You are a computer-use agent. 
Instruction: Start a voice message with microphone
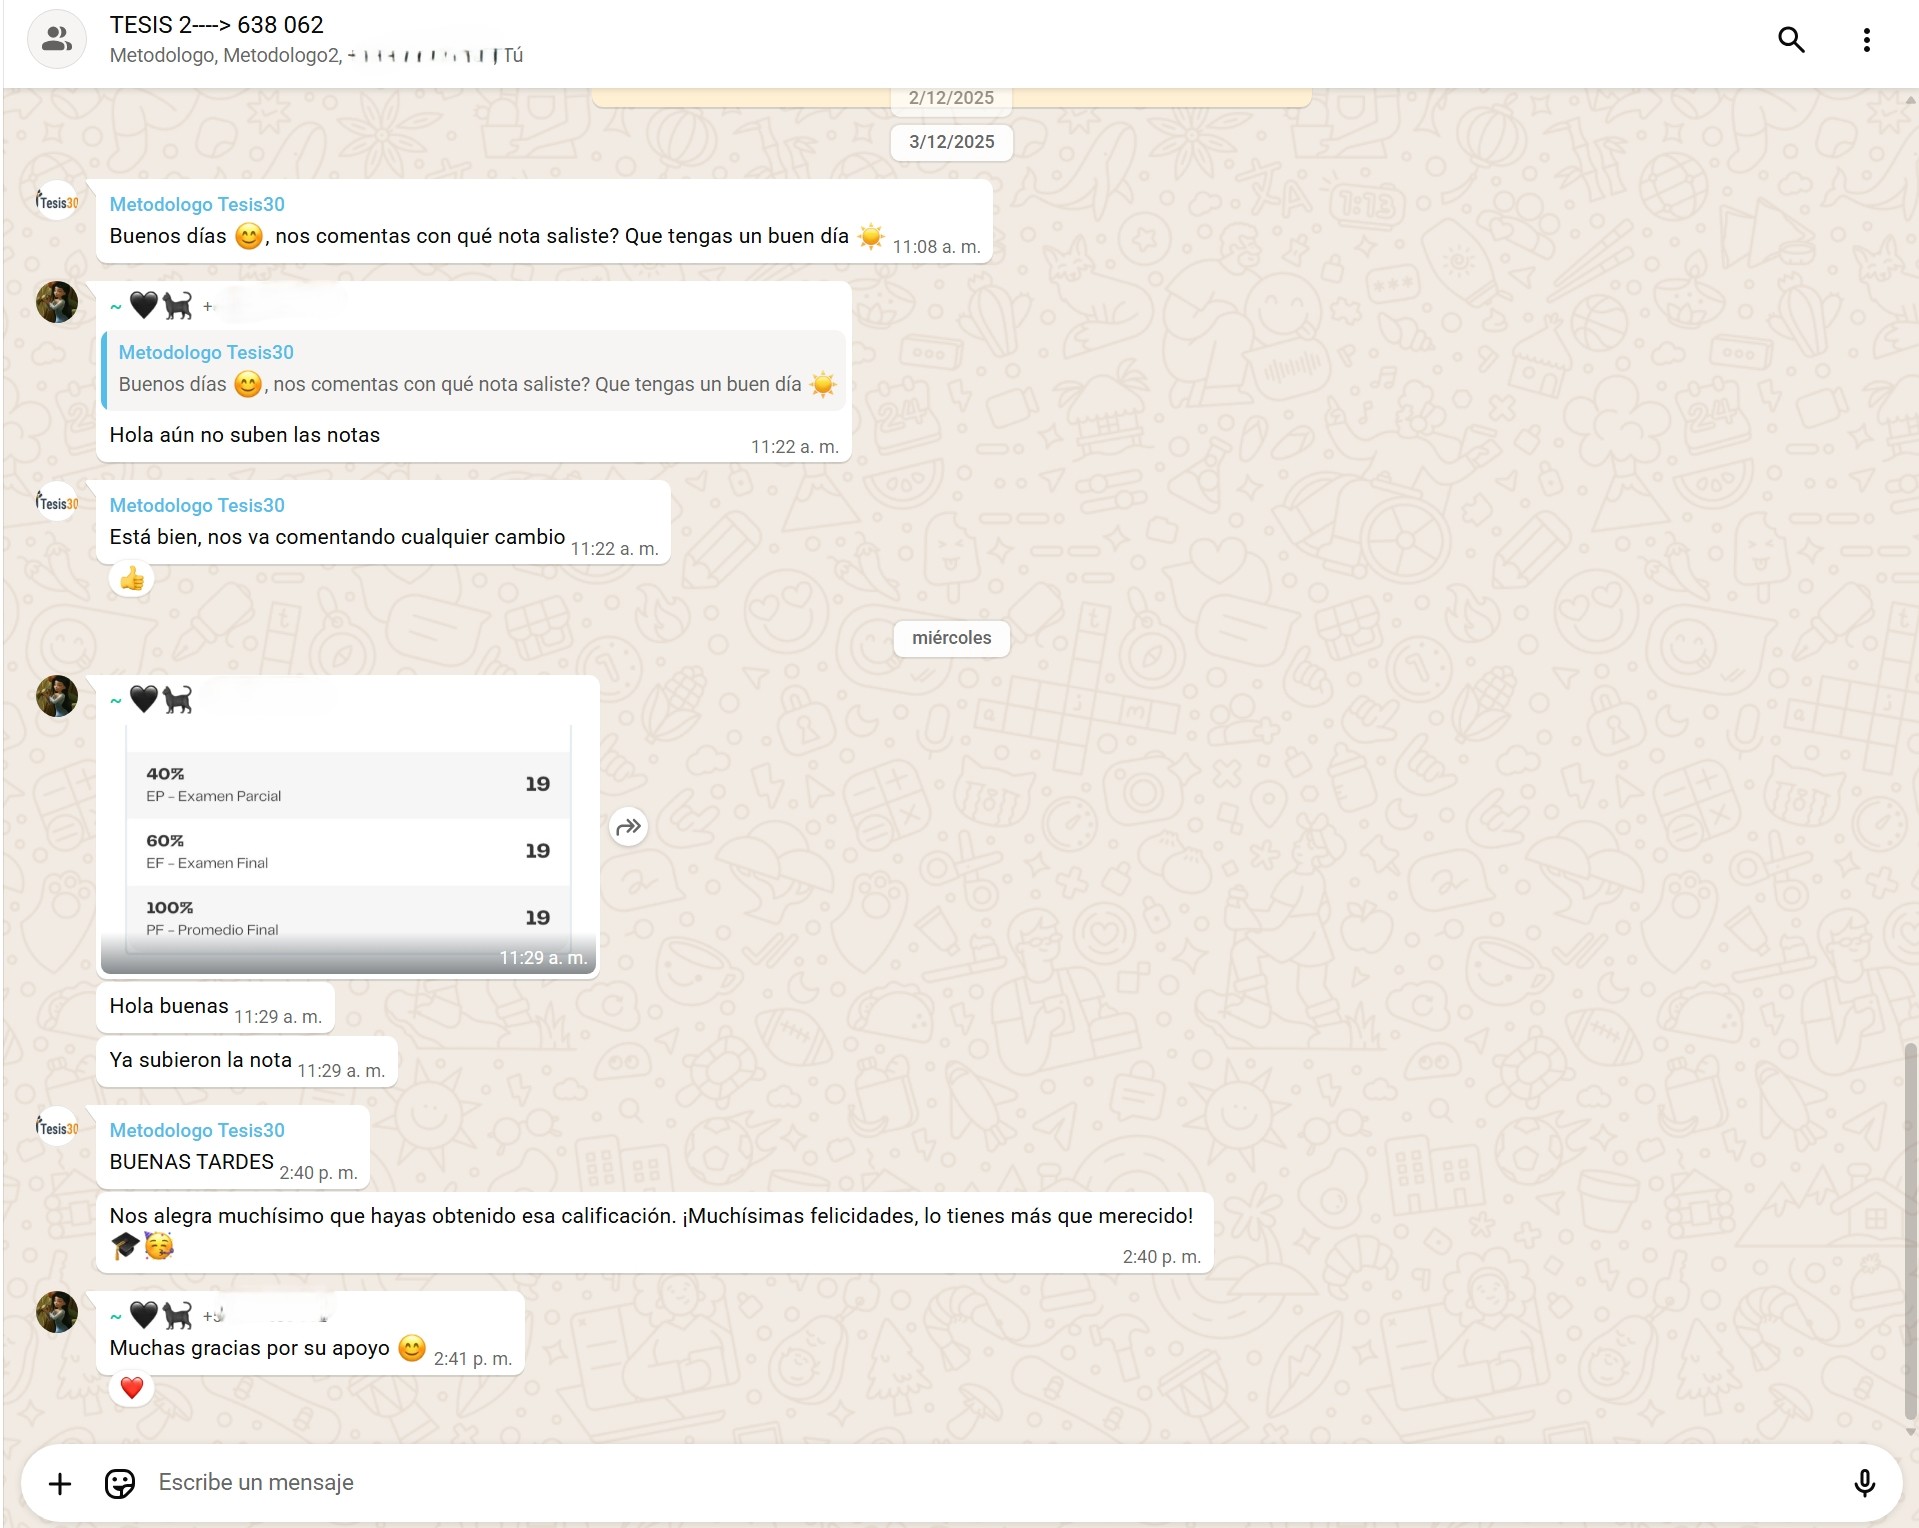click(x=1864, y=1483)
